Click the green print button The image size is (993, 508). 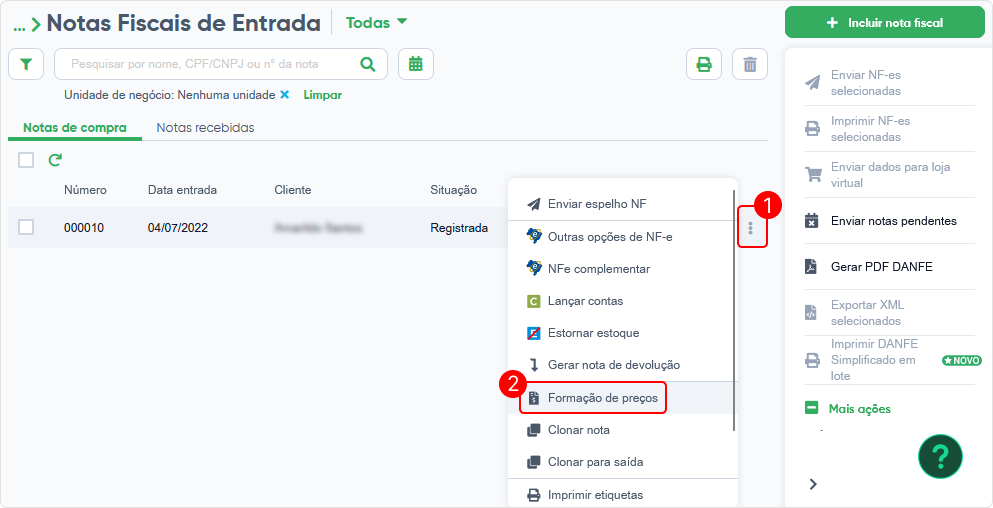coord(704,64)
